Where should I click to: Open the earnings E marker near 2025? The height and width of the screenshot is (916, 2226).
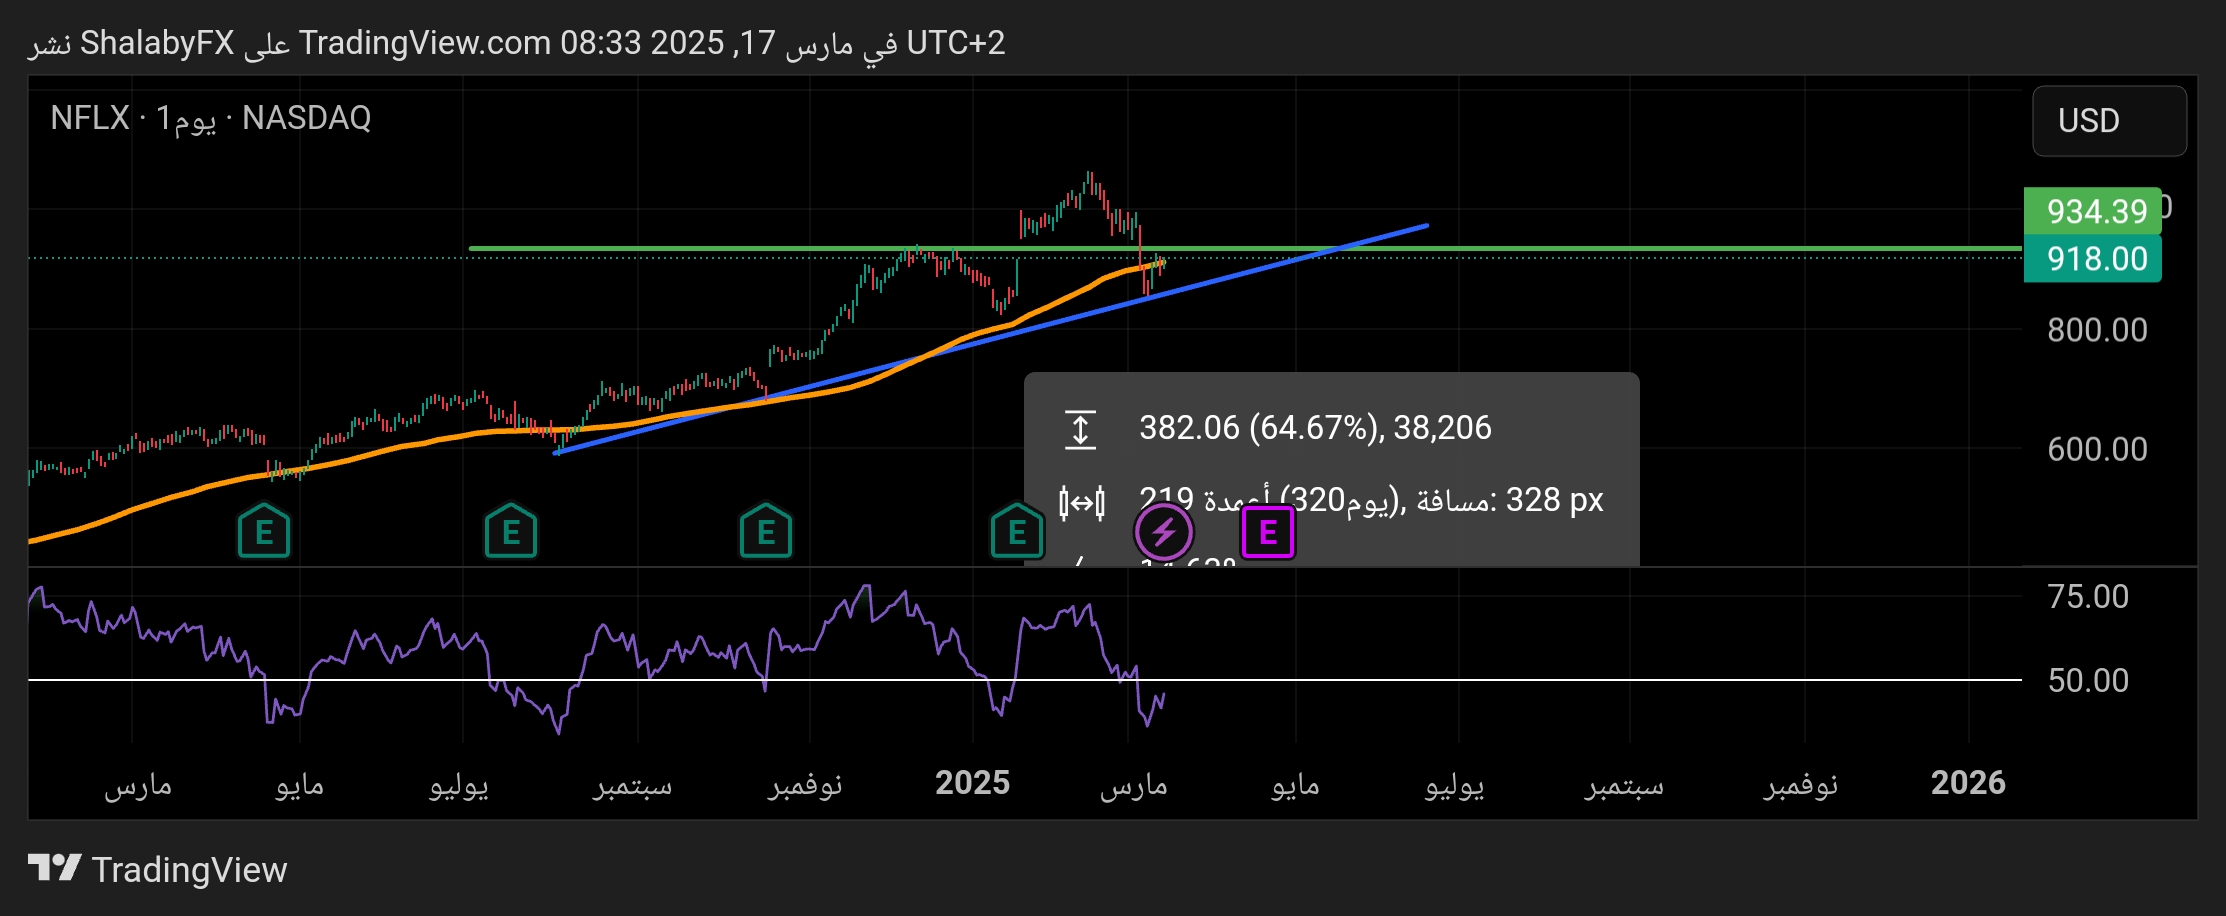[1017, 532]
